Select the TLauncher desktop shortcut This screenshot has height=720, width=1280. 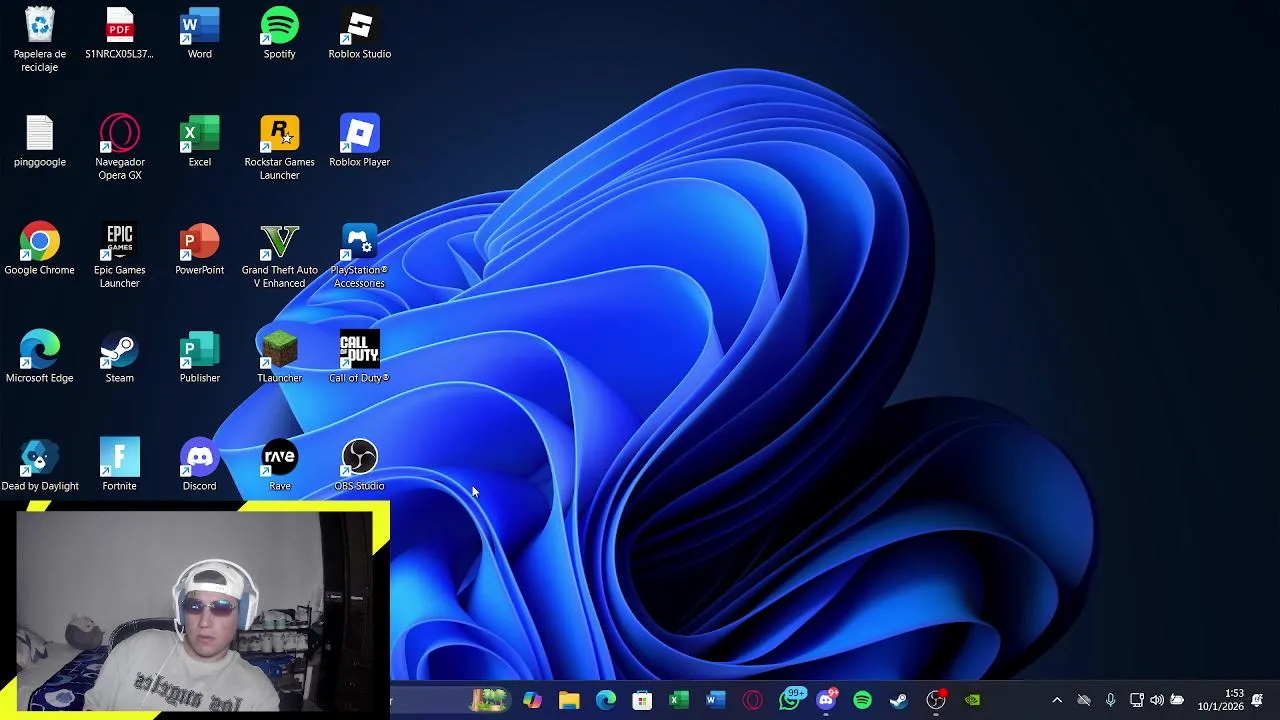[279, 357]
